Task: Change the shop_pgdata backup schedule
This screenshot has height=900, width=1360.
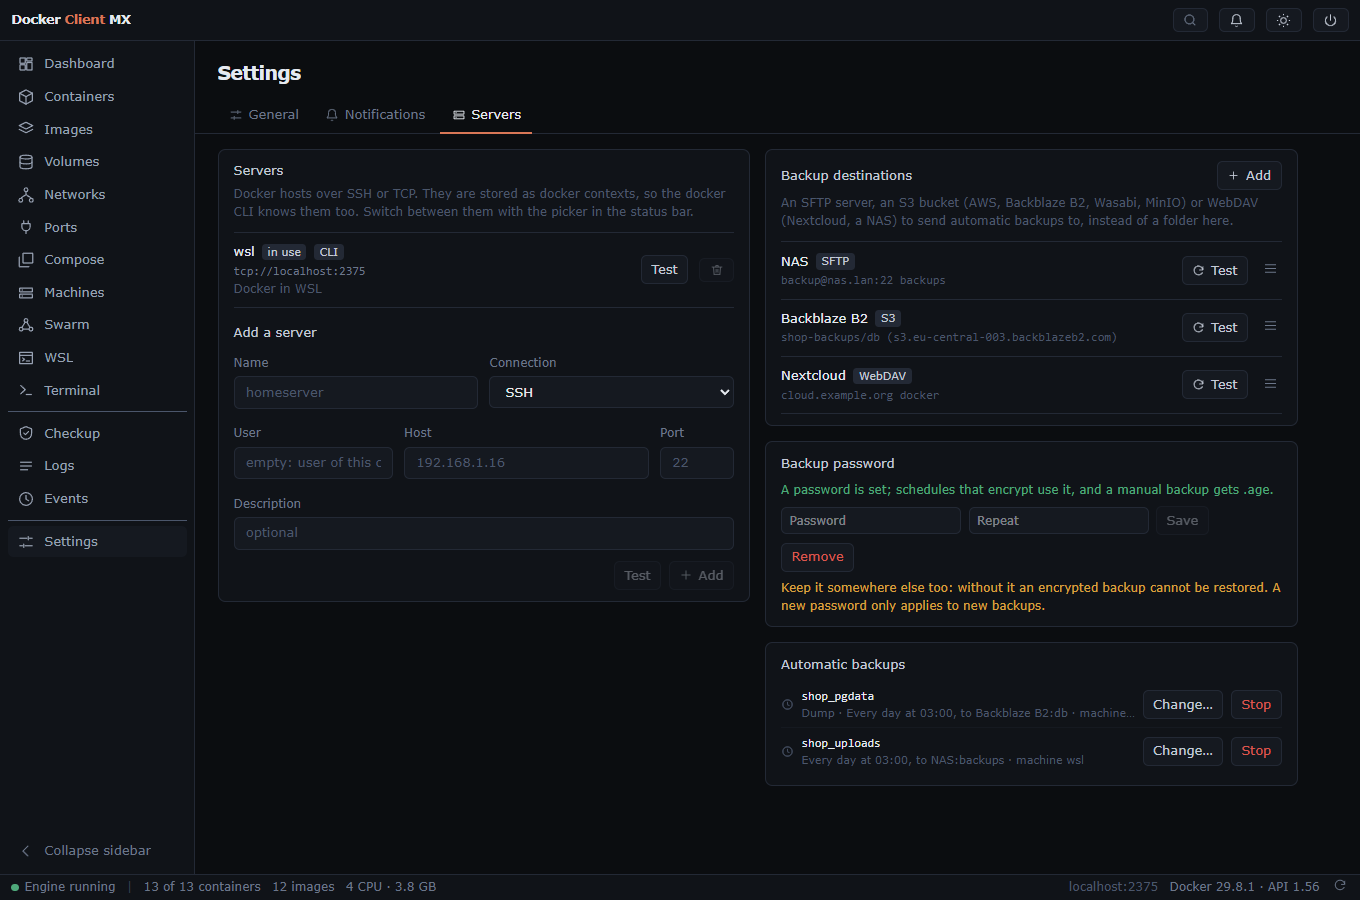Action: (1183, 705)
